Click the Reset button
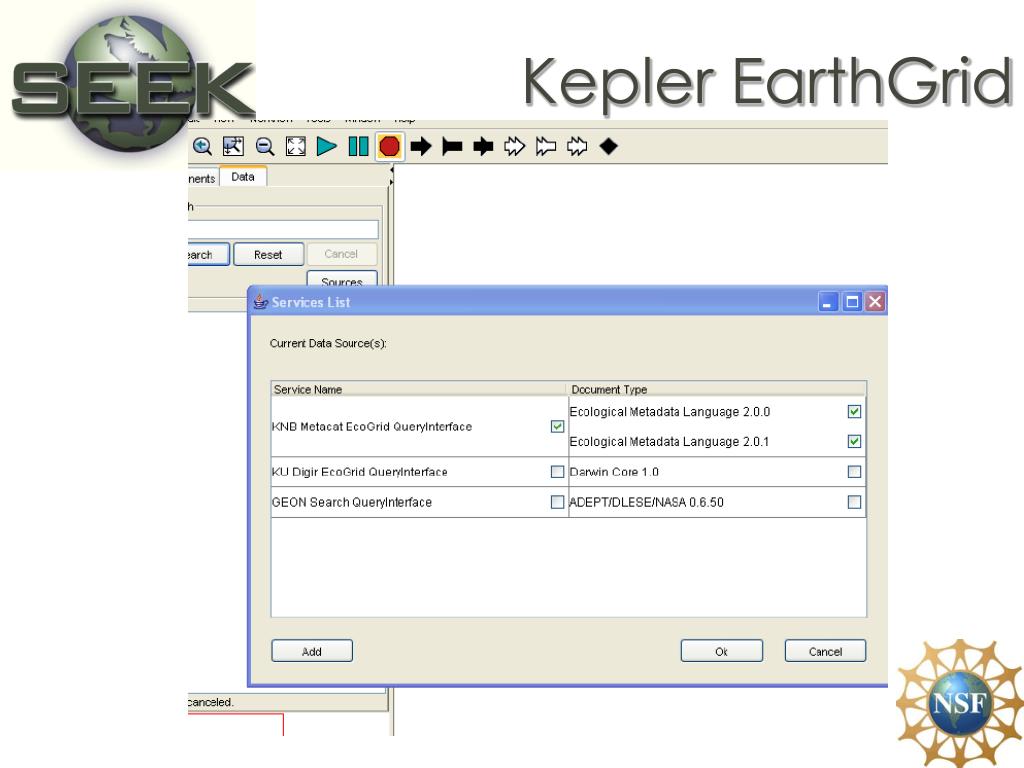Image resolution: width=1024 pixels, height=768 pixels. tap(268, 254)
